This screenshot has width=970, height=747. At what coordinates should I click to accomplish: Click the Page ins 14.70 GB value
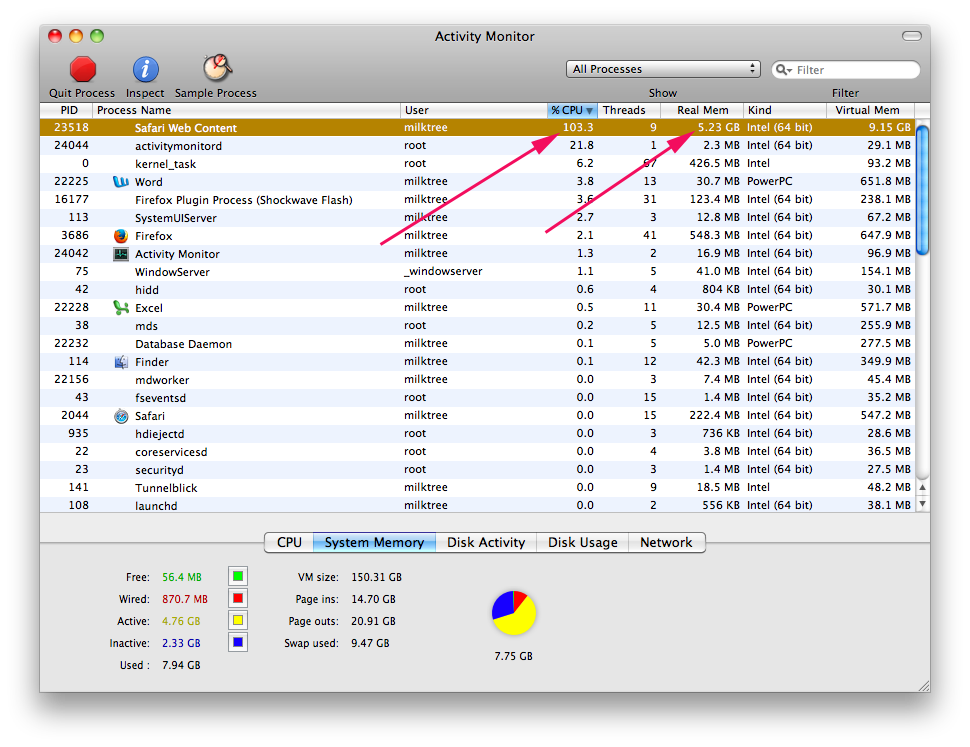click(x=373, y=599)
